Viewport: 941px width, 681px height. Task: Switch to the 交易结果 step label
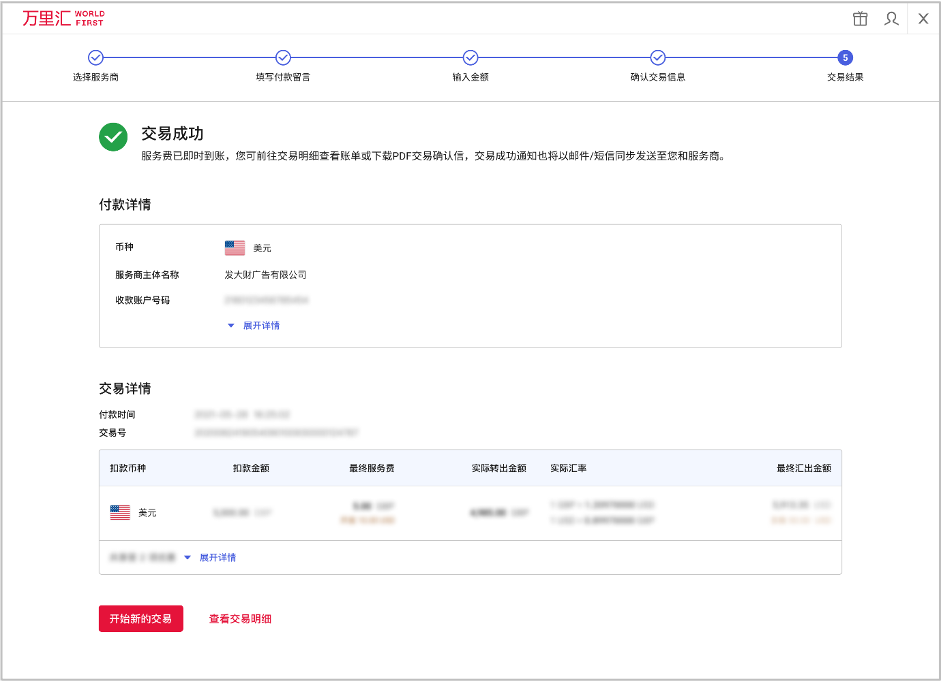(844, 75)
